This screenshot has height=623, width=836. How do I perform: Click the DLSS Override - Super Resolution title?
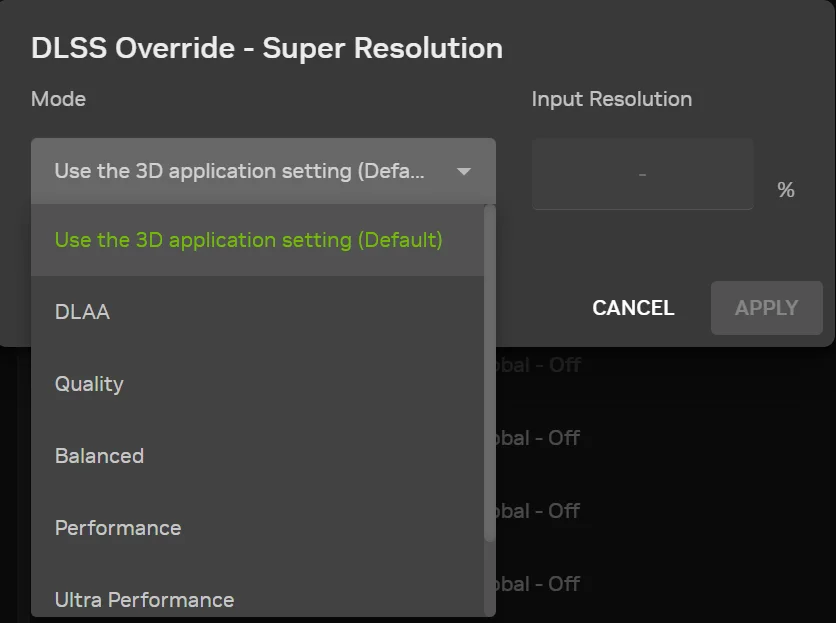pyautogui.click(x=267, y=48)
